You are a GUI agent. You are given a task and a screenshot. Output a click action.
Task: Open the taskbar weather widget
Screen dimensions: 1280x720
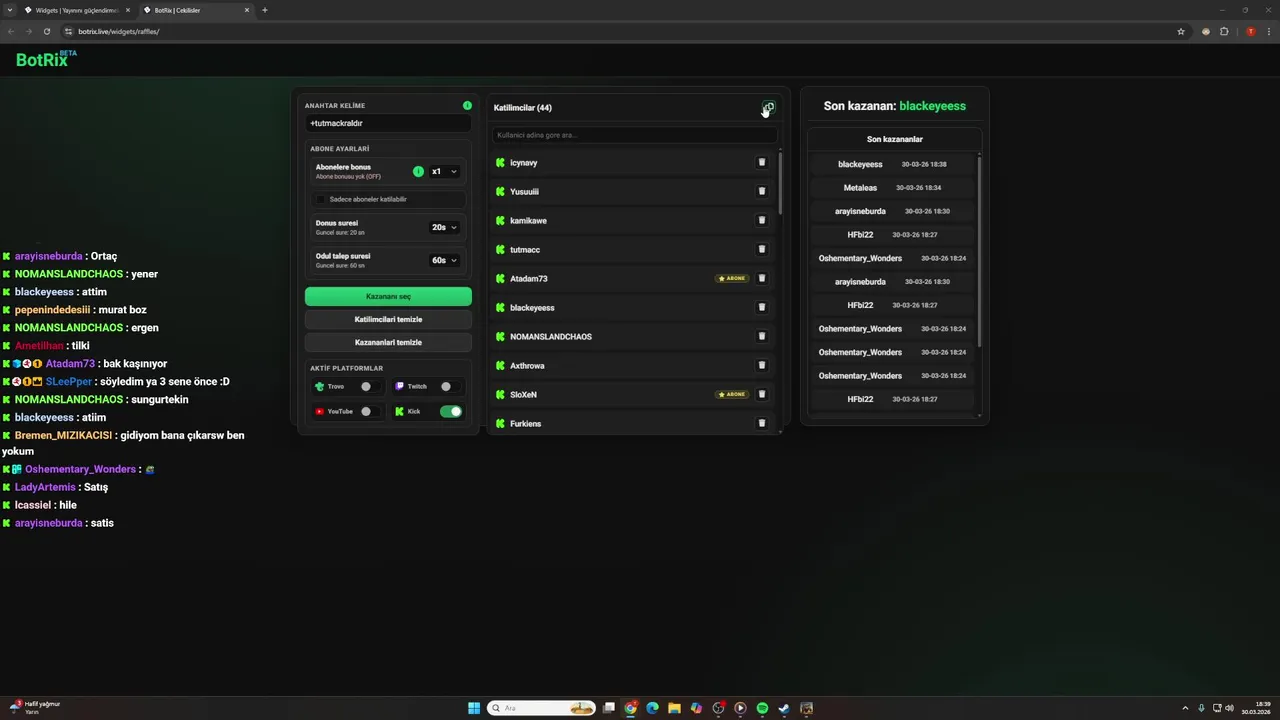pos(35,707)
